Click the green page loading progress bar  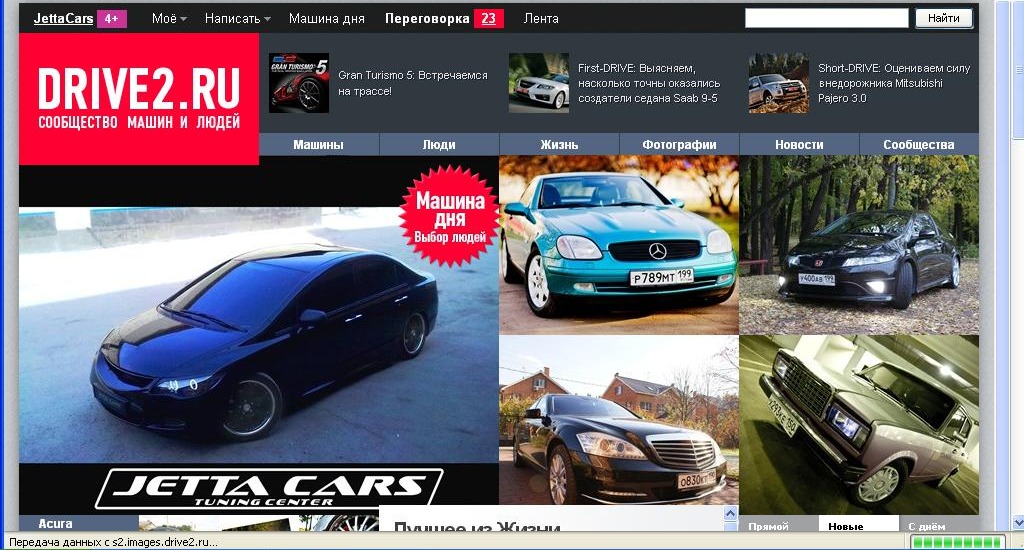pos(957,542)
